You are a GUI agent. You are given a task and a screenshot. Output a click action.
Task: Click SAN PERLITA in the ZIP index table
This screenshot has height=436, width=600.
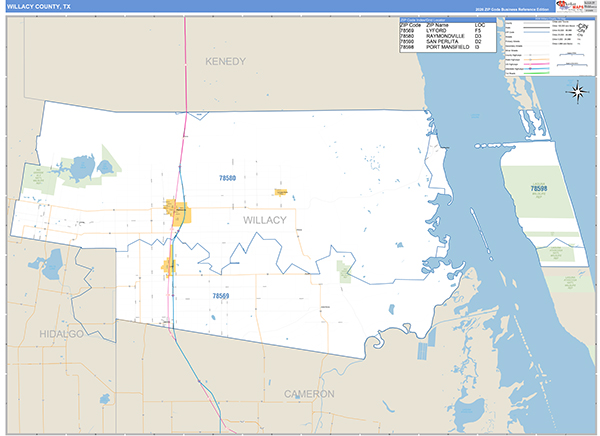(442, 41)
